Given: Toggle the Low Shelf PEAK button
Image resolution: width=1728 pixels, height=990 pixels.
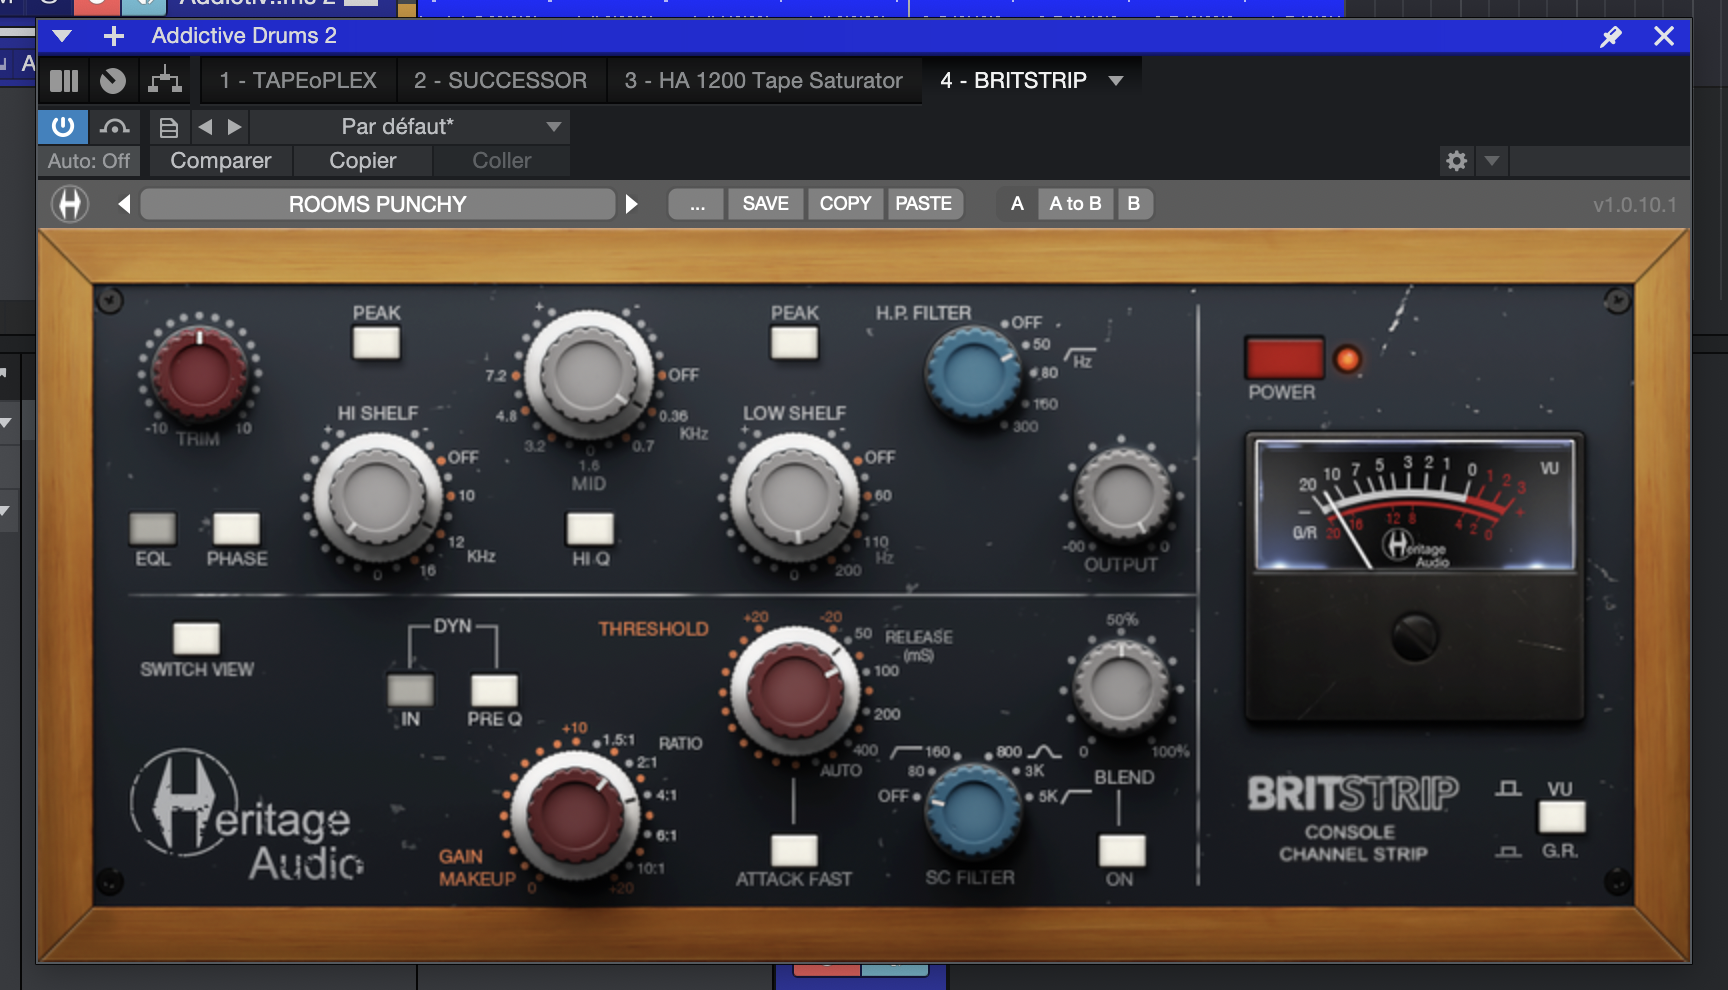Looking at the screenshot, I should click(x=794, y=343).
